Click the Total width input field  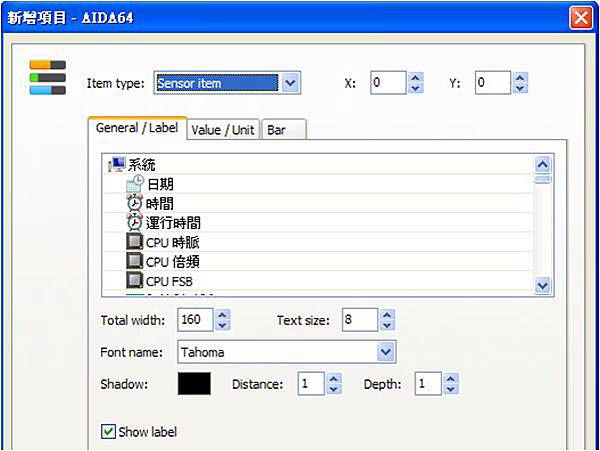195,319
